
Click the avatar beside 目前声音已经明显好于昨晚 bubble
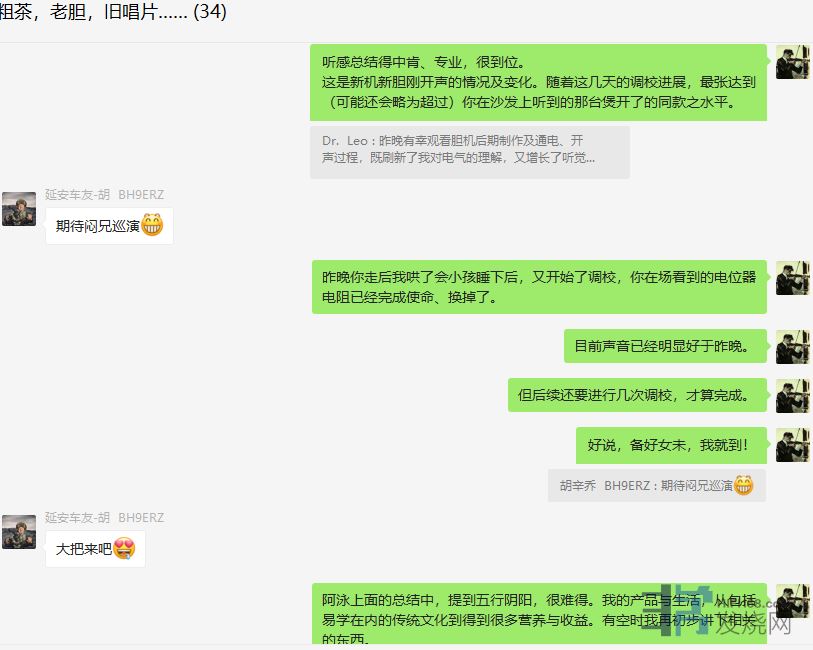point(792,347)
